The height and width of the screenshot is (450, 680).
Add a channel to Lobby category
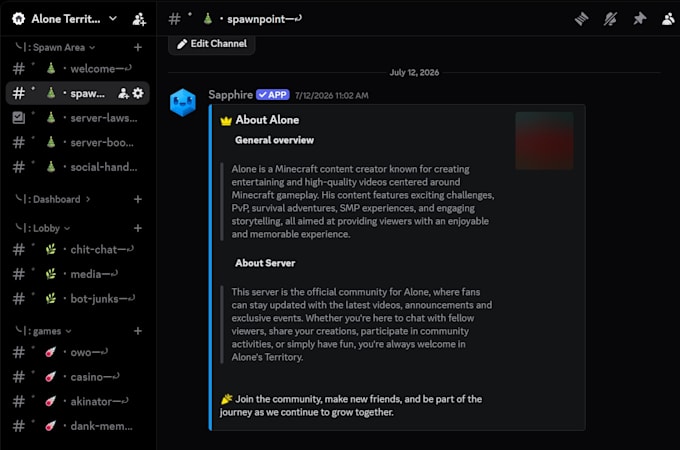coord(138,228)
